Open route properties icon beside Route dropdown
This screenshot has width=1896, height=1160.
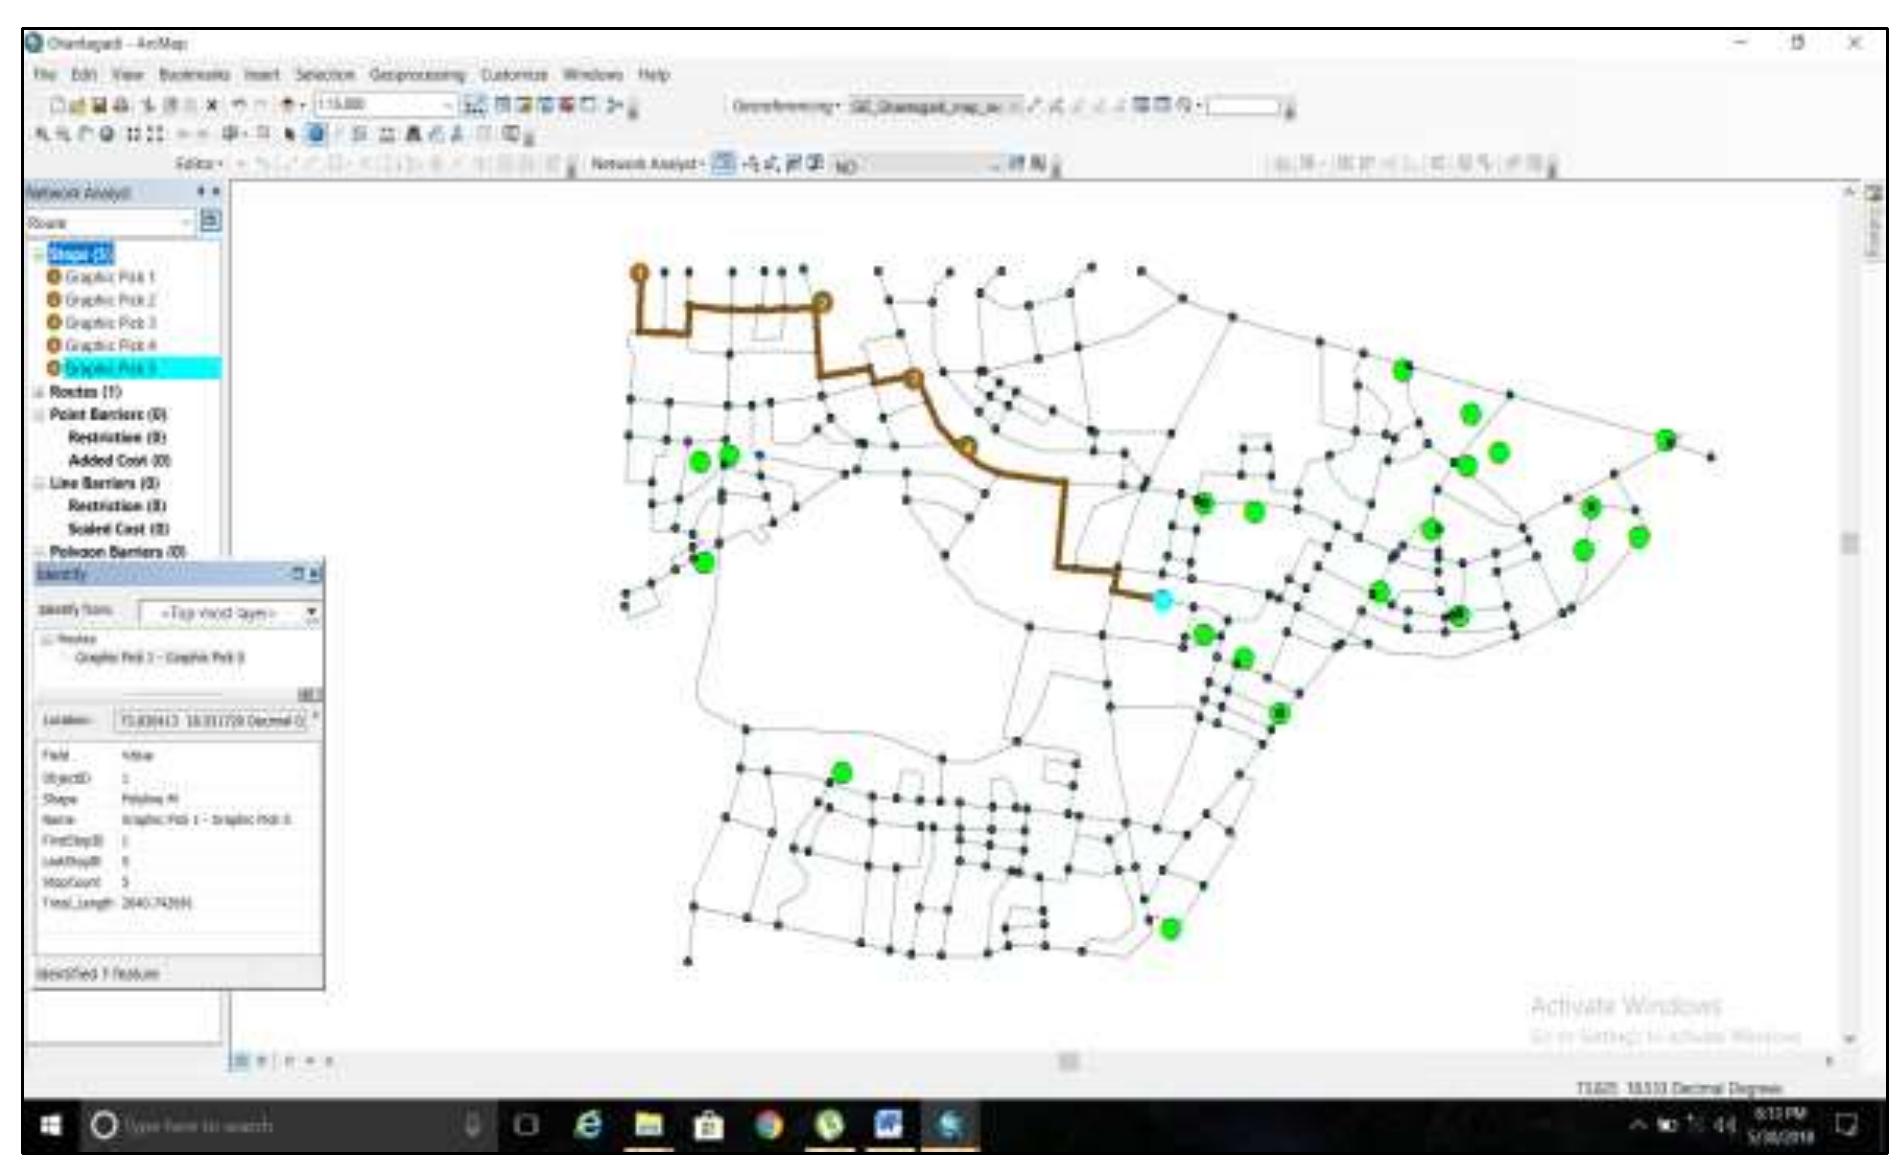(x=210, y=221)
